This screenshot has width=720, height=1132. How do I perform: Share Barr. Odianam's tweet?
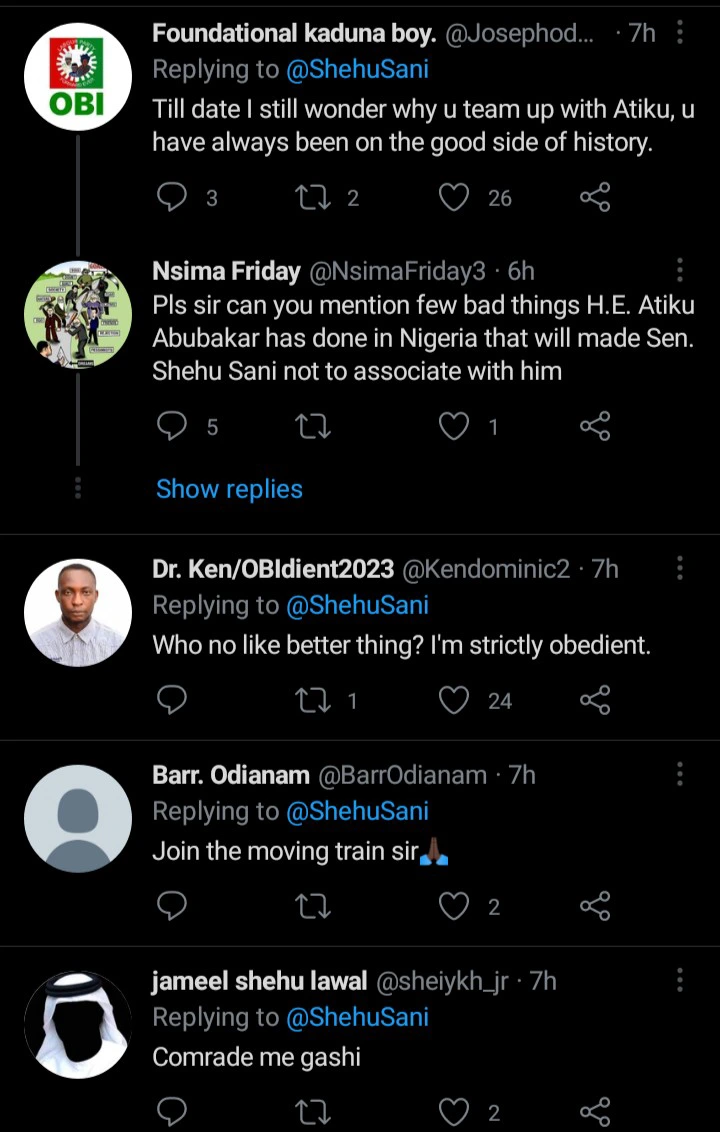[595, 907]
